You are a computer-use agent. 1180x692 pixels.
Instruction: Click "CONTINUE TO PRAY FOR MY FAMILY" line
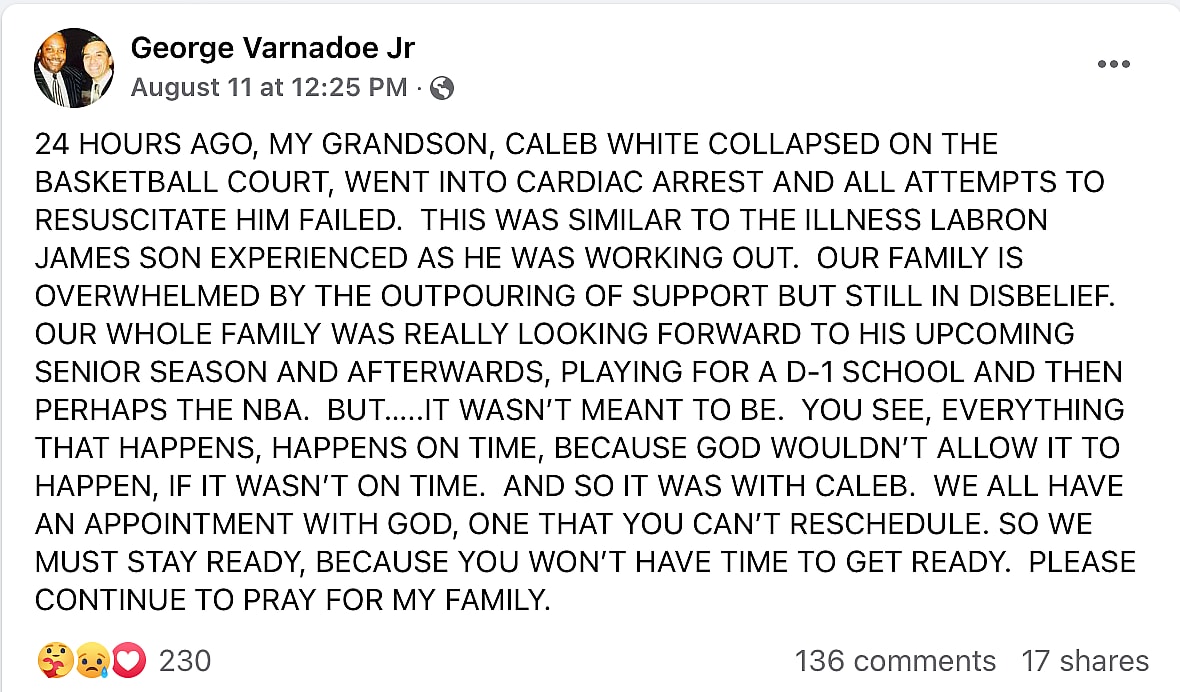pos(292,600)
